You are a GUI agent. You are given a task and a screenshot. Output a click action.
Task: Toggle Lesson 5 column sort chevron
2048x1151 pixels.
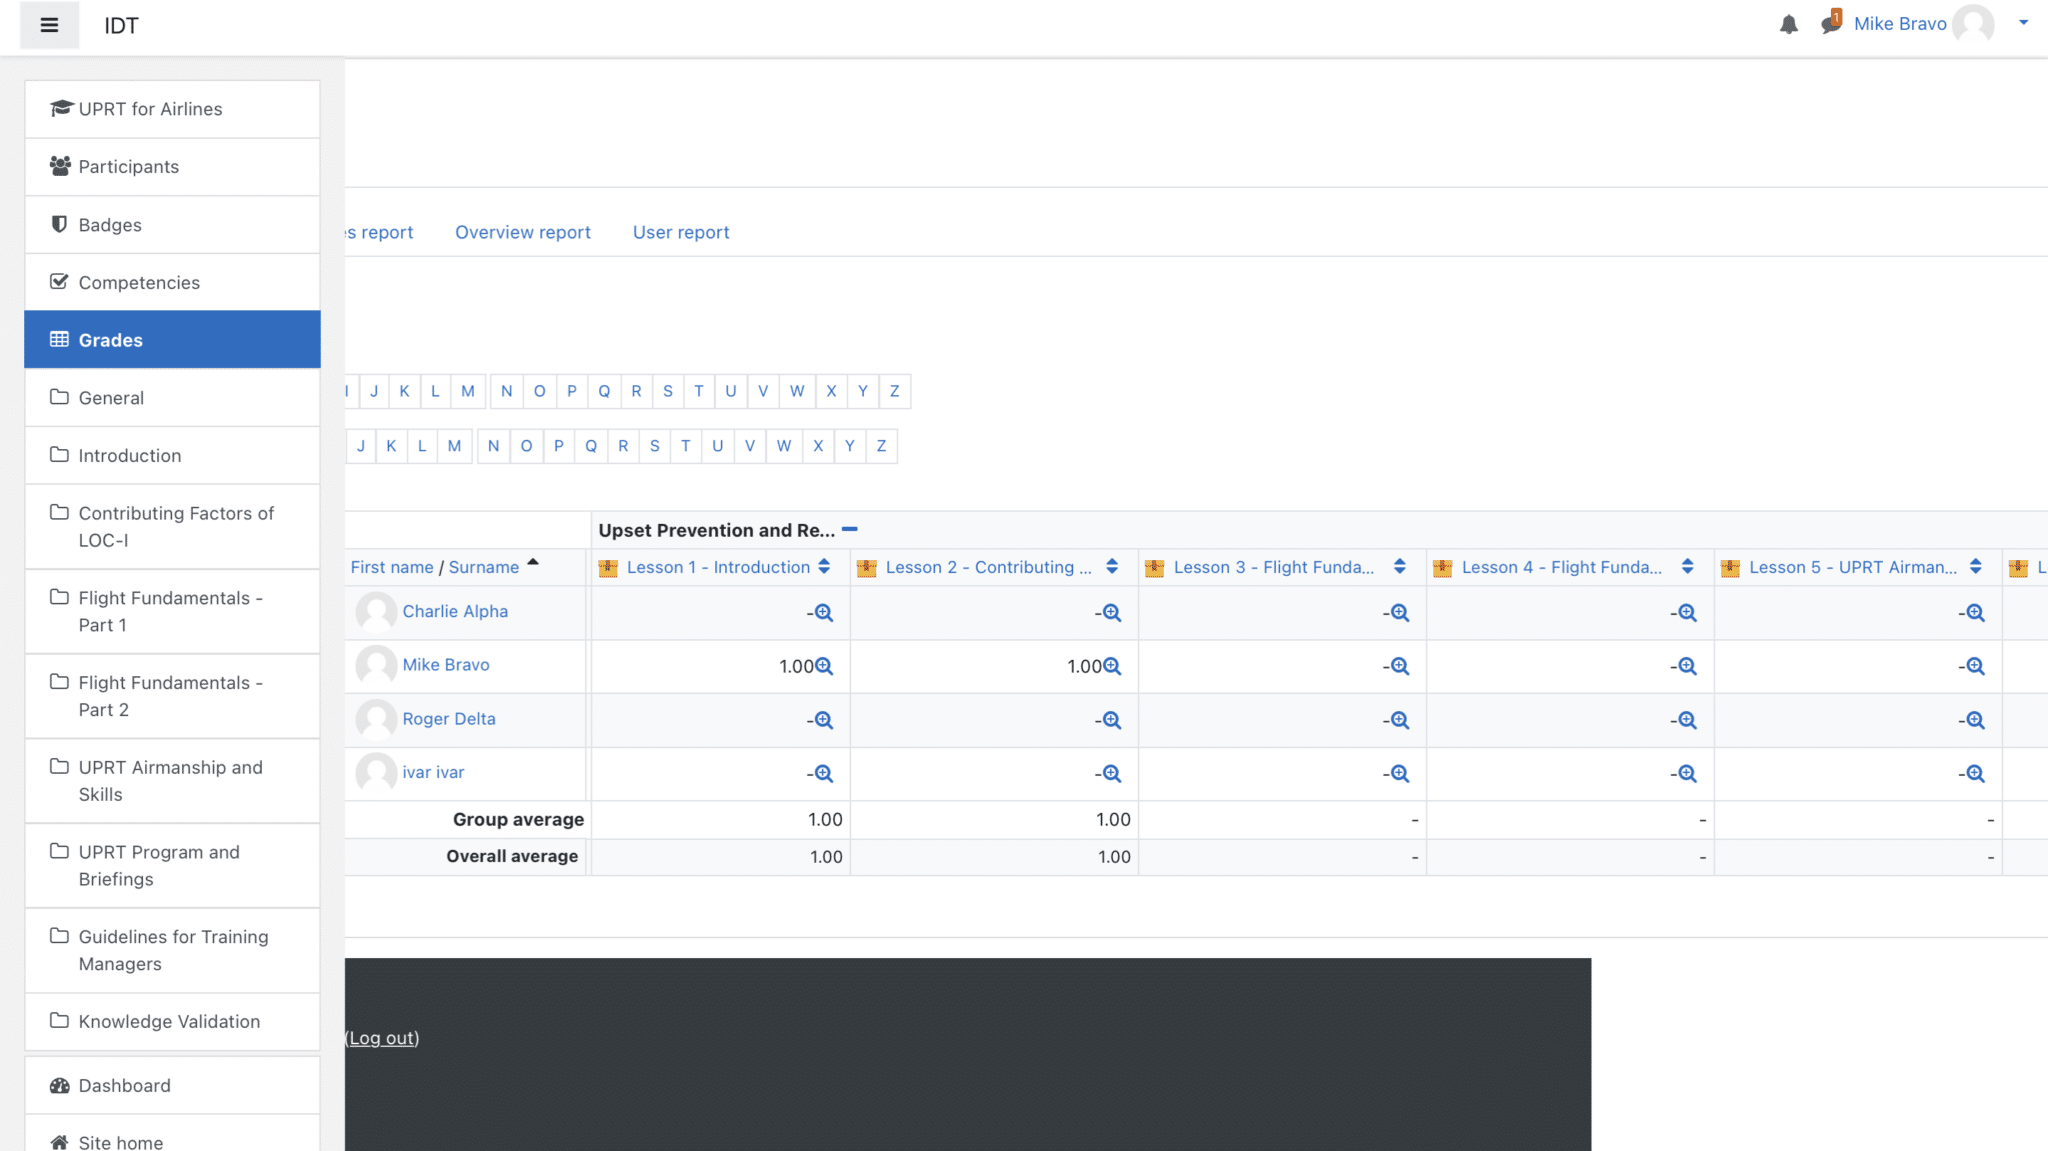tap(1975, 566)
